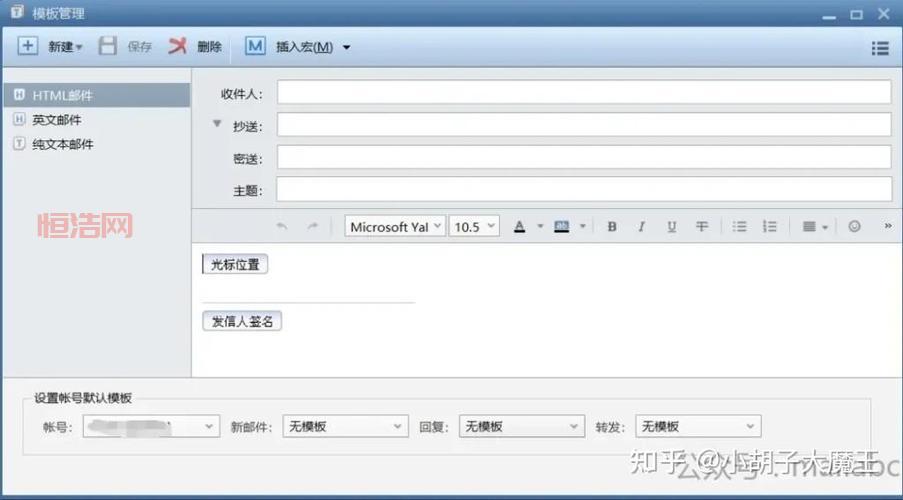Click the bulleted list icon
Viewport: 903px width, 500px height.
tap(739, 227)
